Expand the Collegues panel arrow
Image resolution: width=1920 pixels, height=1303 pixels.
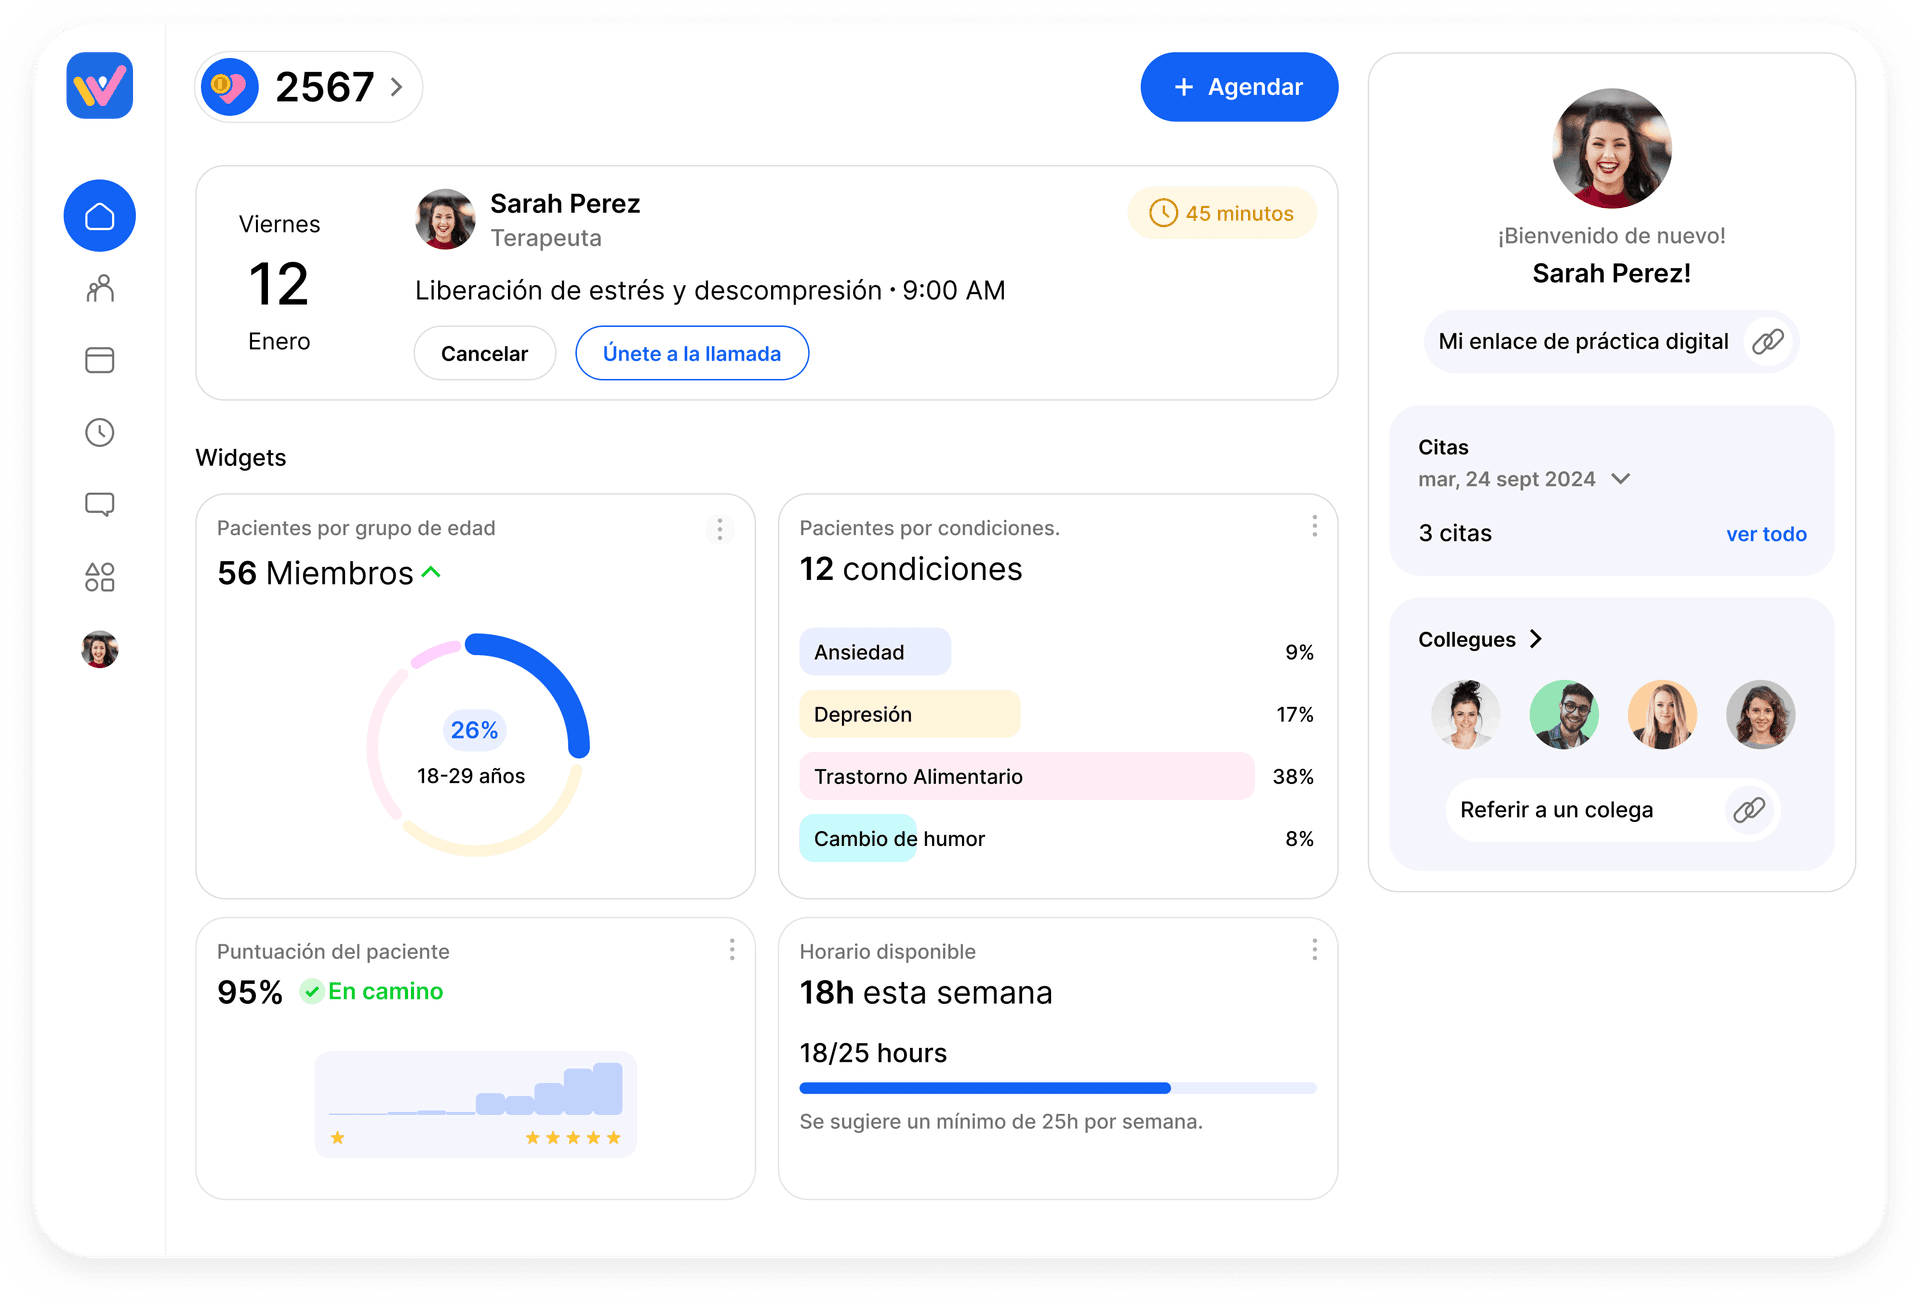(x=1537, y=639)
